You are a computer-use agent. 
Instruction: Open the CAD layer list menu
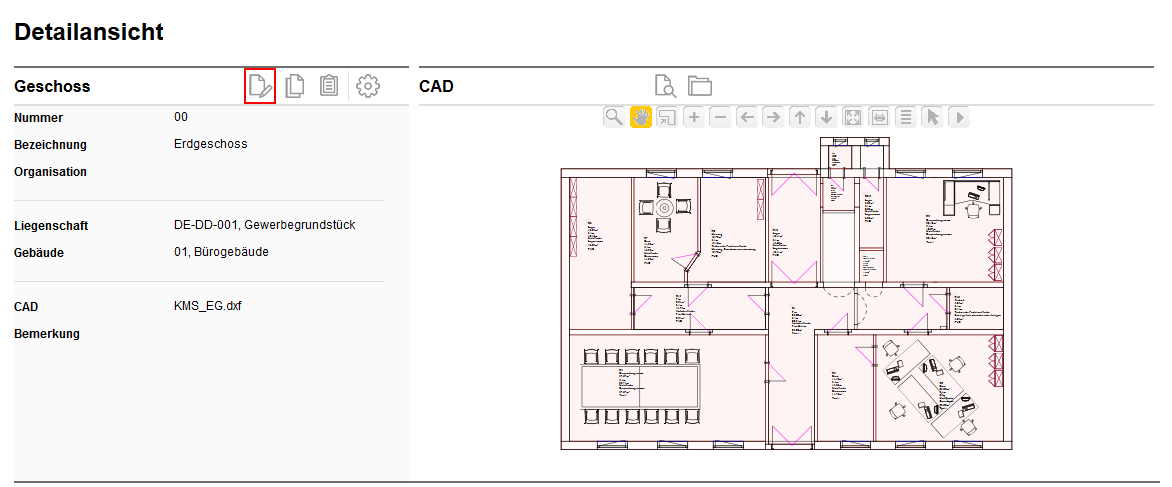click(906, 117)
